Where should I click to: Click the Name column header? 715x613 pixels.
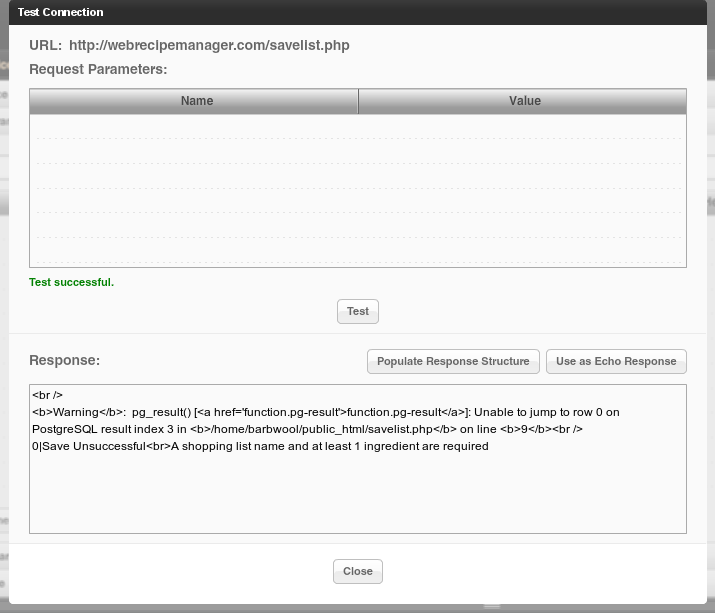pos(196,101)
